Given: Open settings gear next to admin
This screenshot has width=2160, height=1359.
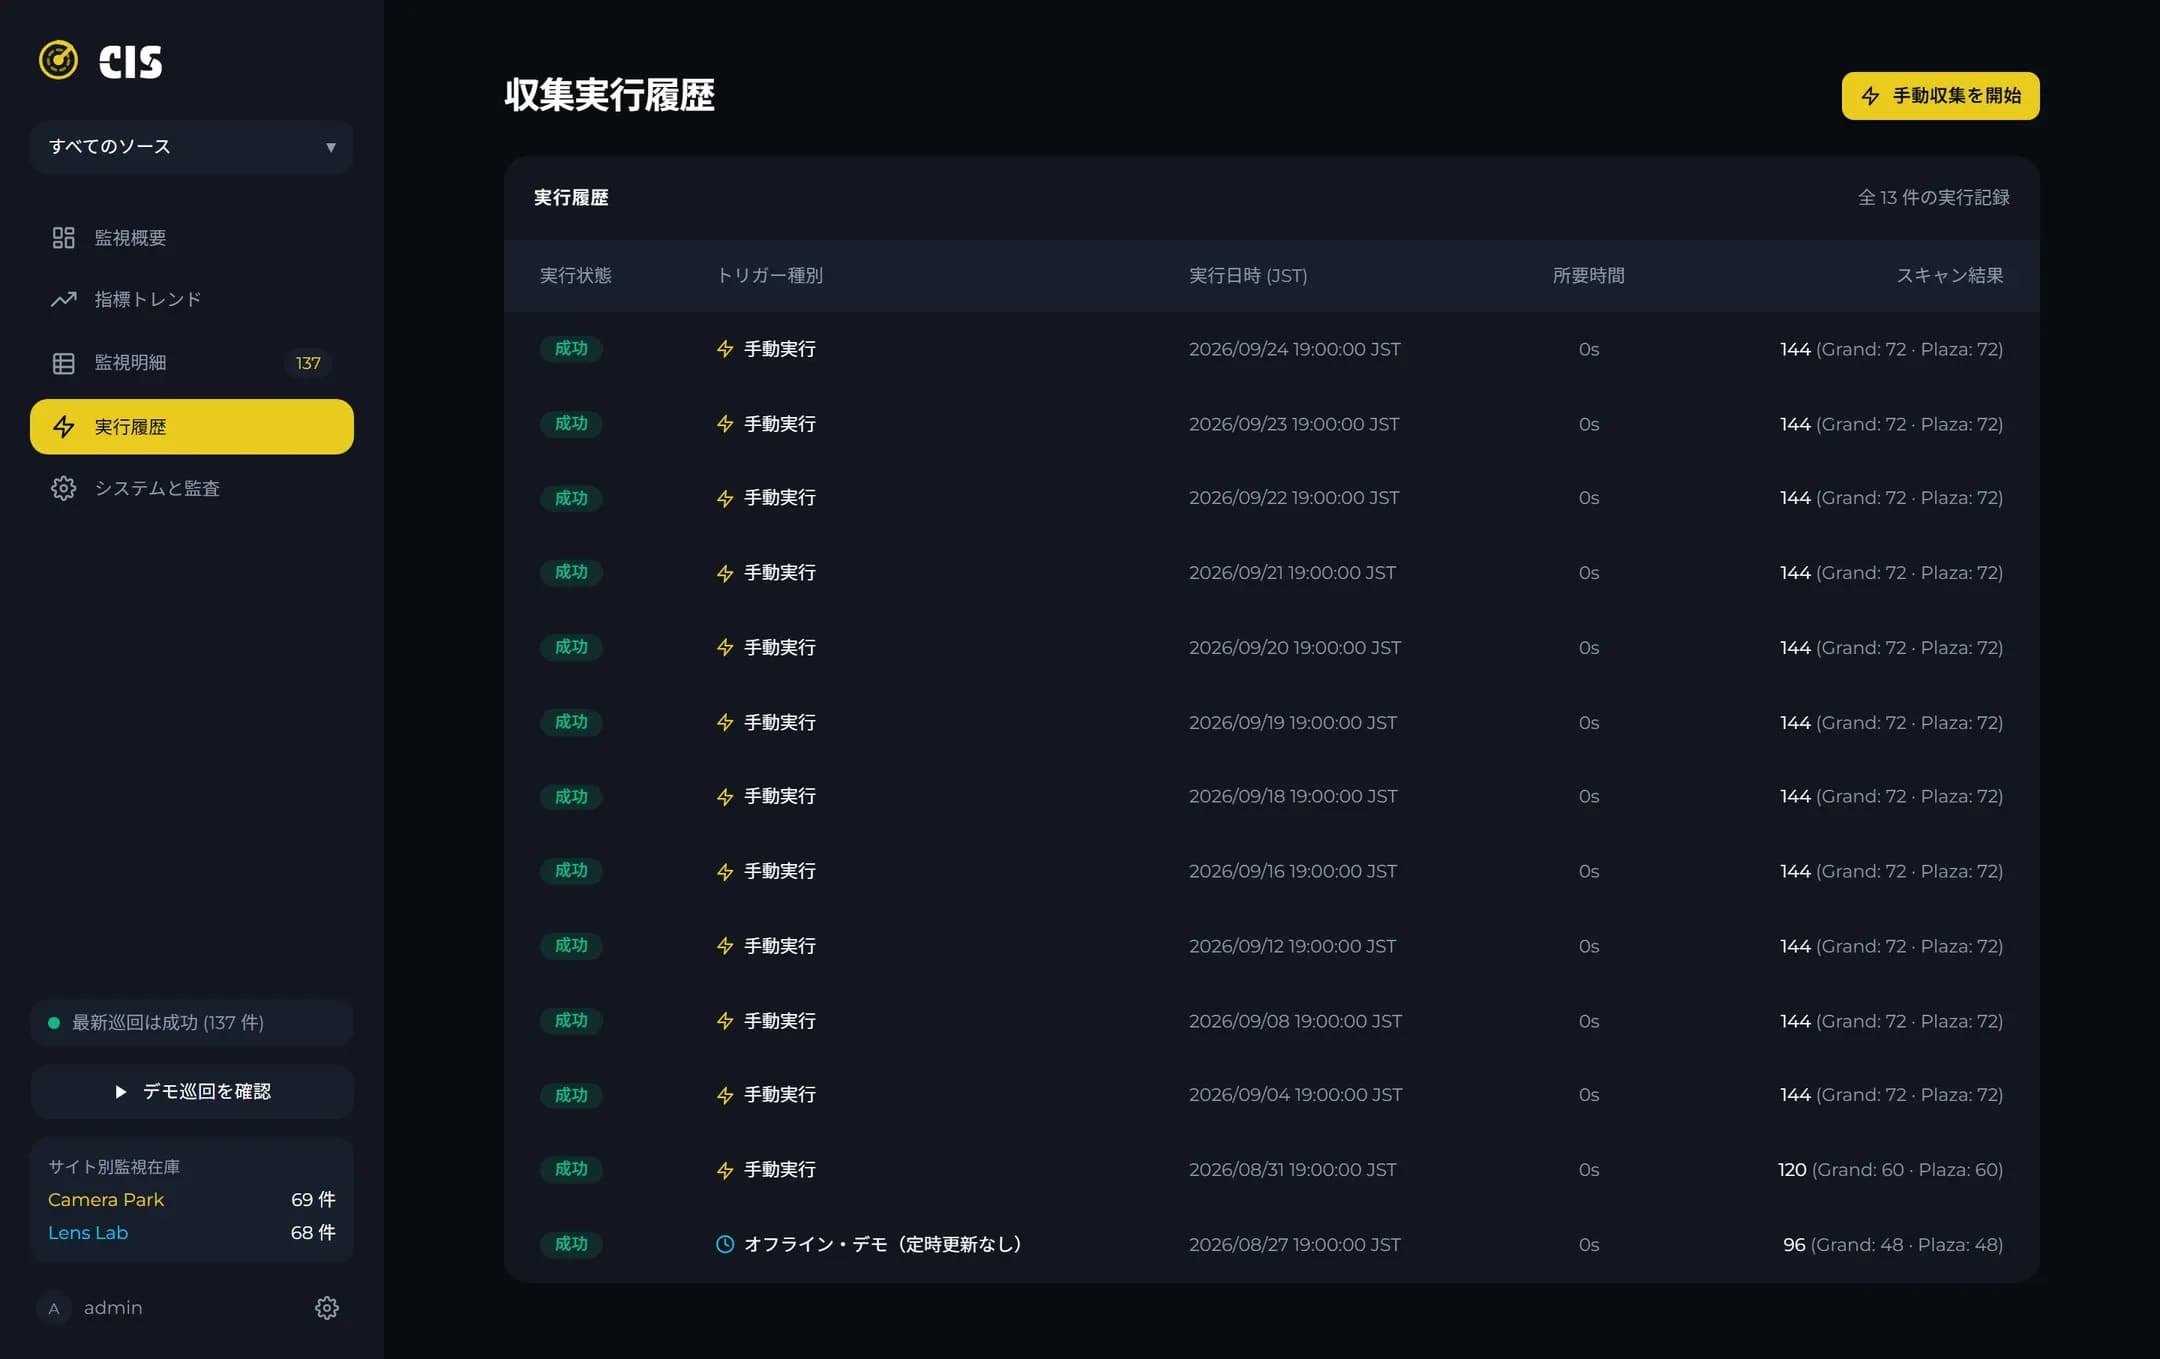Looking at the screenshot, I should (x=326, y=1308).
